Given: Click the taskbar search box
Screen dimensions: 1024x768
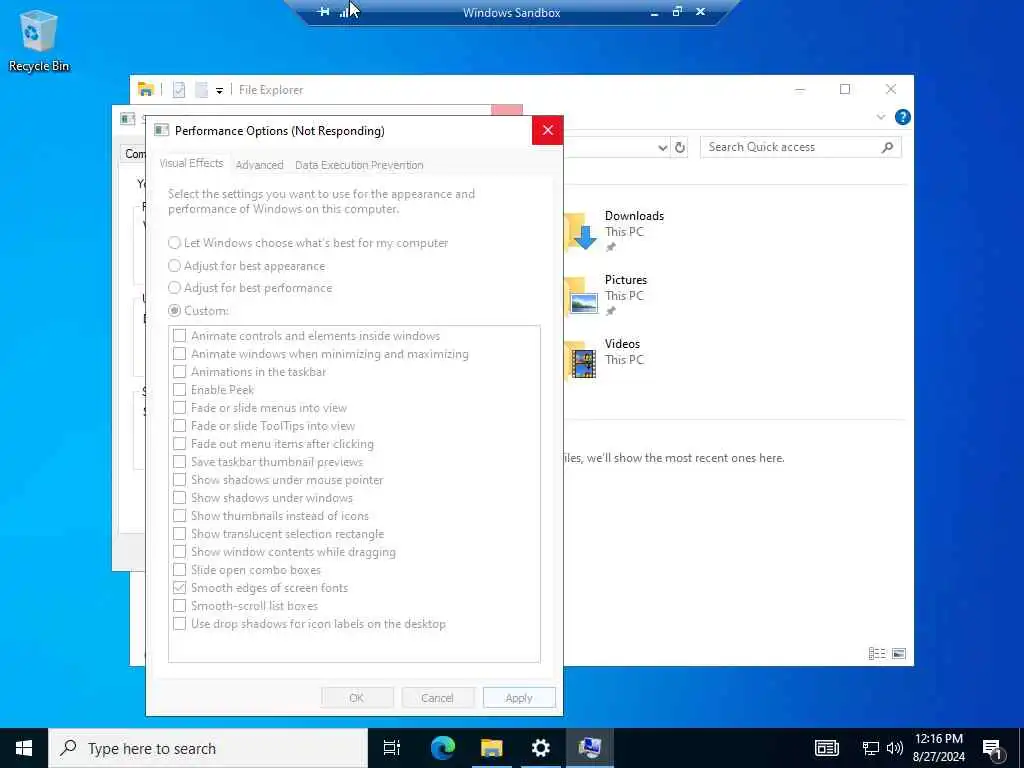Looking at the screenshot, I should [x=208, y=748].
